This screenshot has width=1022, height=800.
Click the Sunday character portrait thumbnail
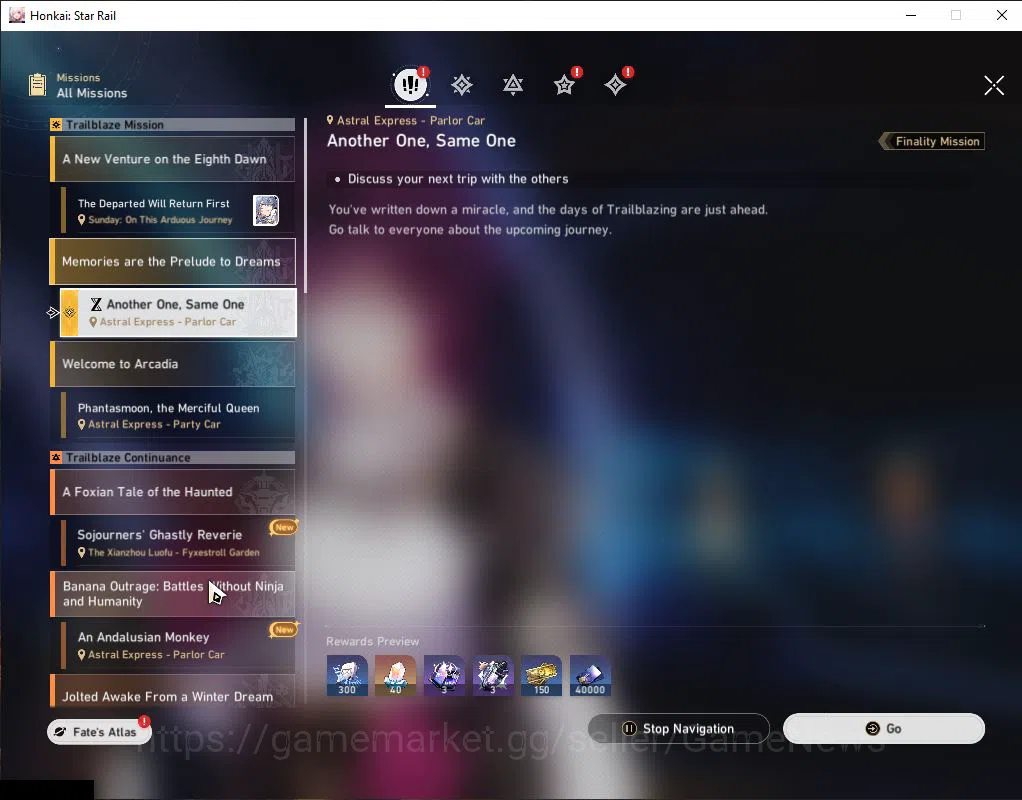[266, 211]
